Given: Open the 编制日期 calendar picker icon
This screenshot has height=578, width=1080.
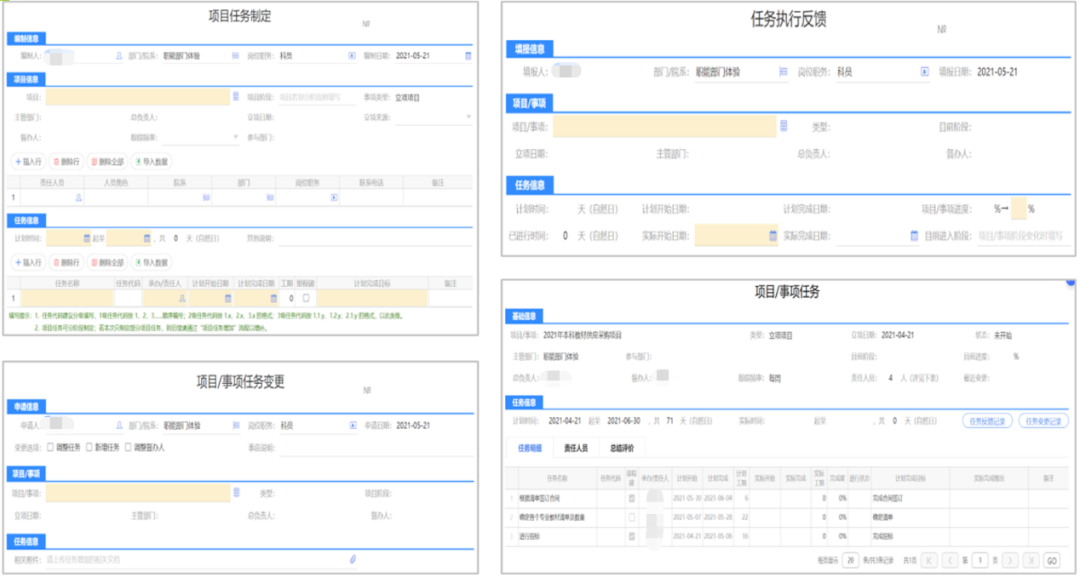Looking at the screenshot, I should click(x=467, y=56).
